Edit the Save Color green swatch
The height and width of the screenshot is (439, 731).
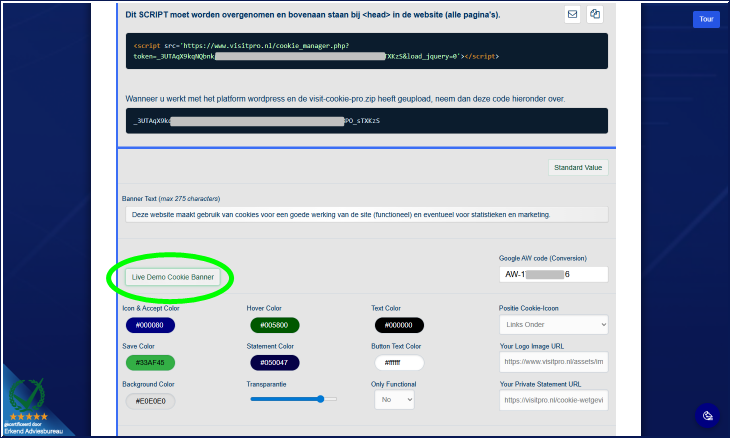[x=150, y=362]
